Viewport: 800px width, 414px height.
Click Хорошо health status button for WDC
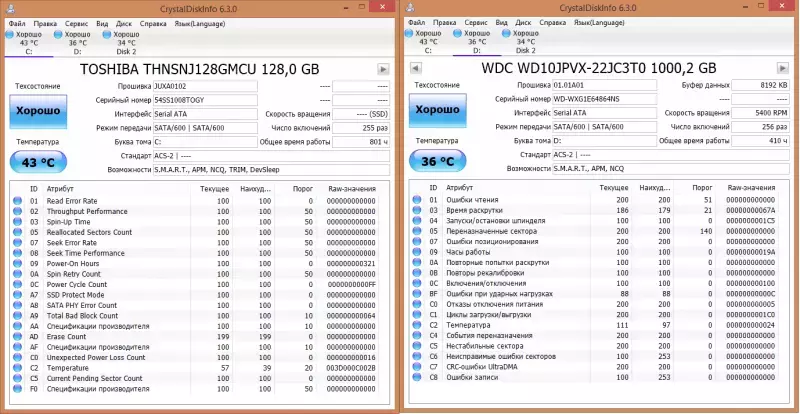click(x=437, y=110)
